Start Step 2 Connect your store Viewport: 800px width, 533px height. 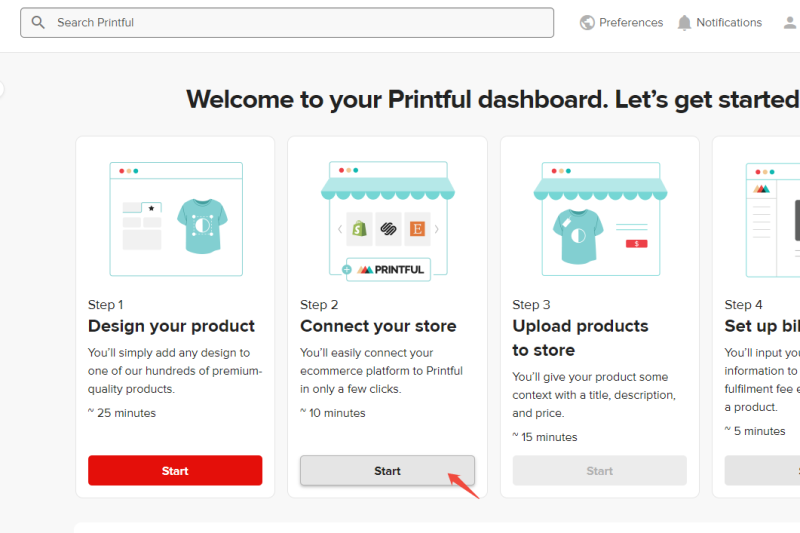(x=387, y=470)
